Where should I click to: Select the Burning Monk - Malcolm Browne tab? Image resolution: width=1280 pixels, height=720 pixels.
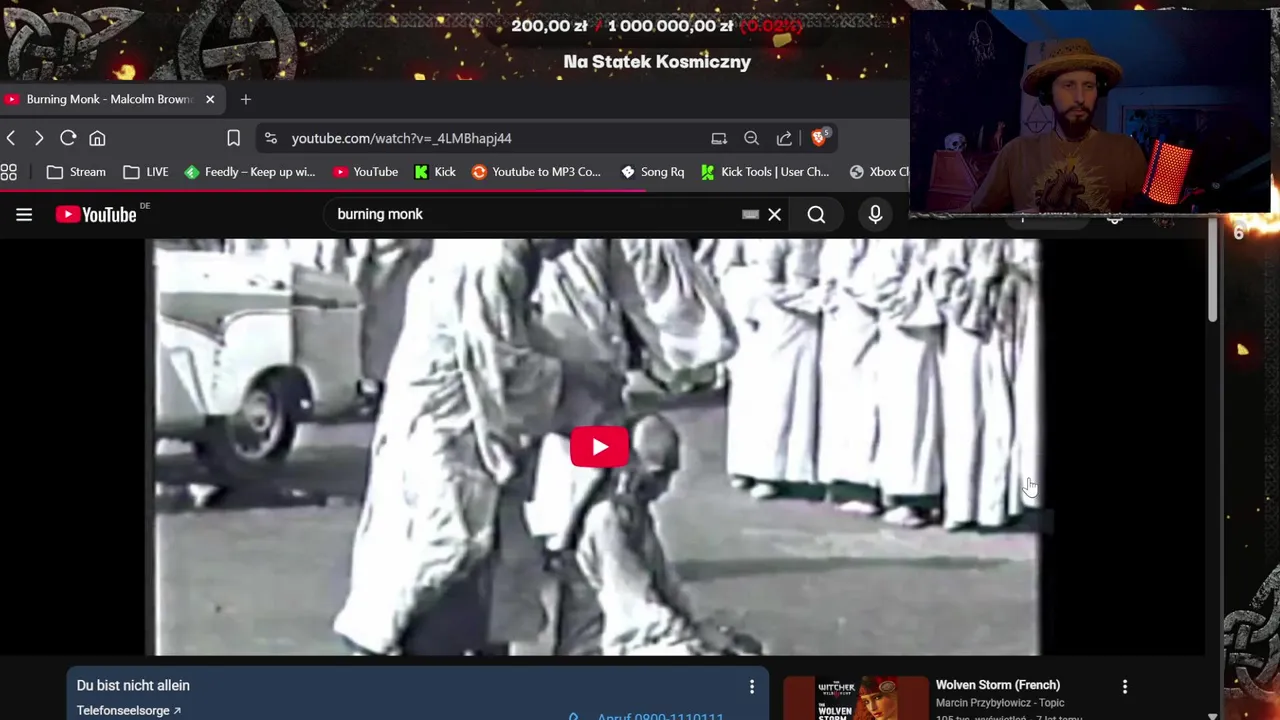(x=109, y=99)
